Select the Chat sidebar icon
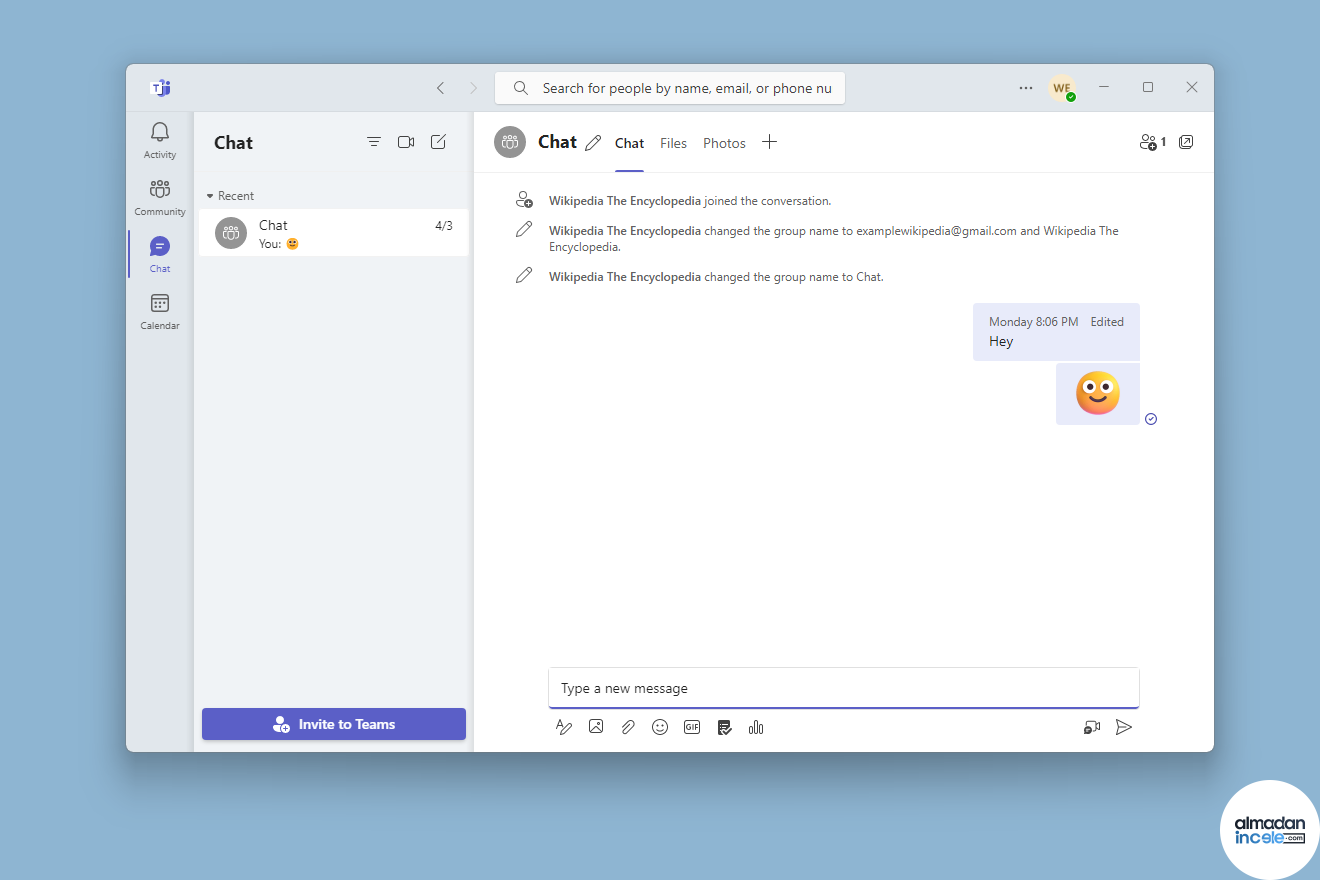The image size is (1320, 880). (160, 254)
